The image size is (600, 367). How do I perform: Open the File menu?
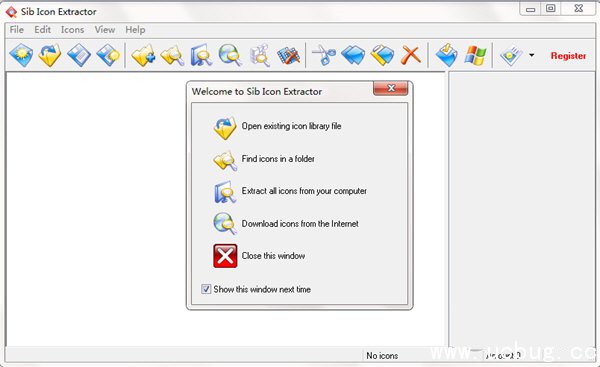click(16, 30)
